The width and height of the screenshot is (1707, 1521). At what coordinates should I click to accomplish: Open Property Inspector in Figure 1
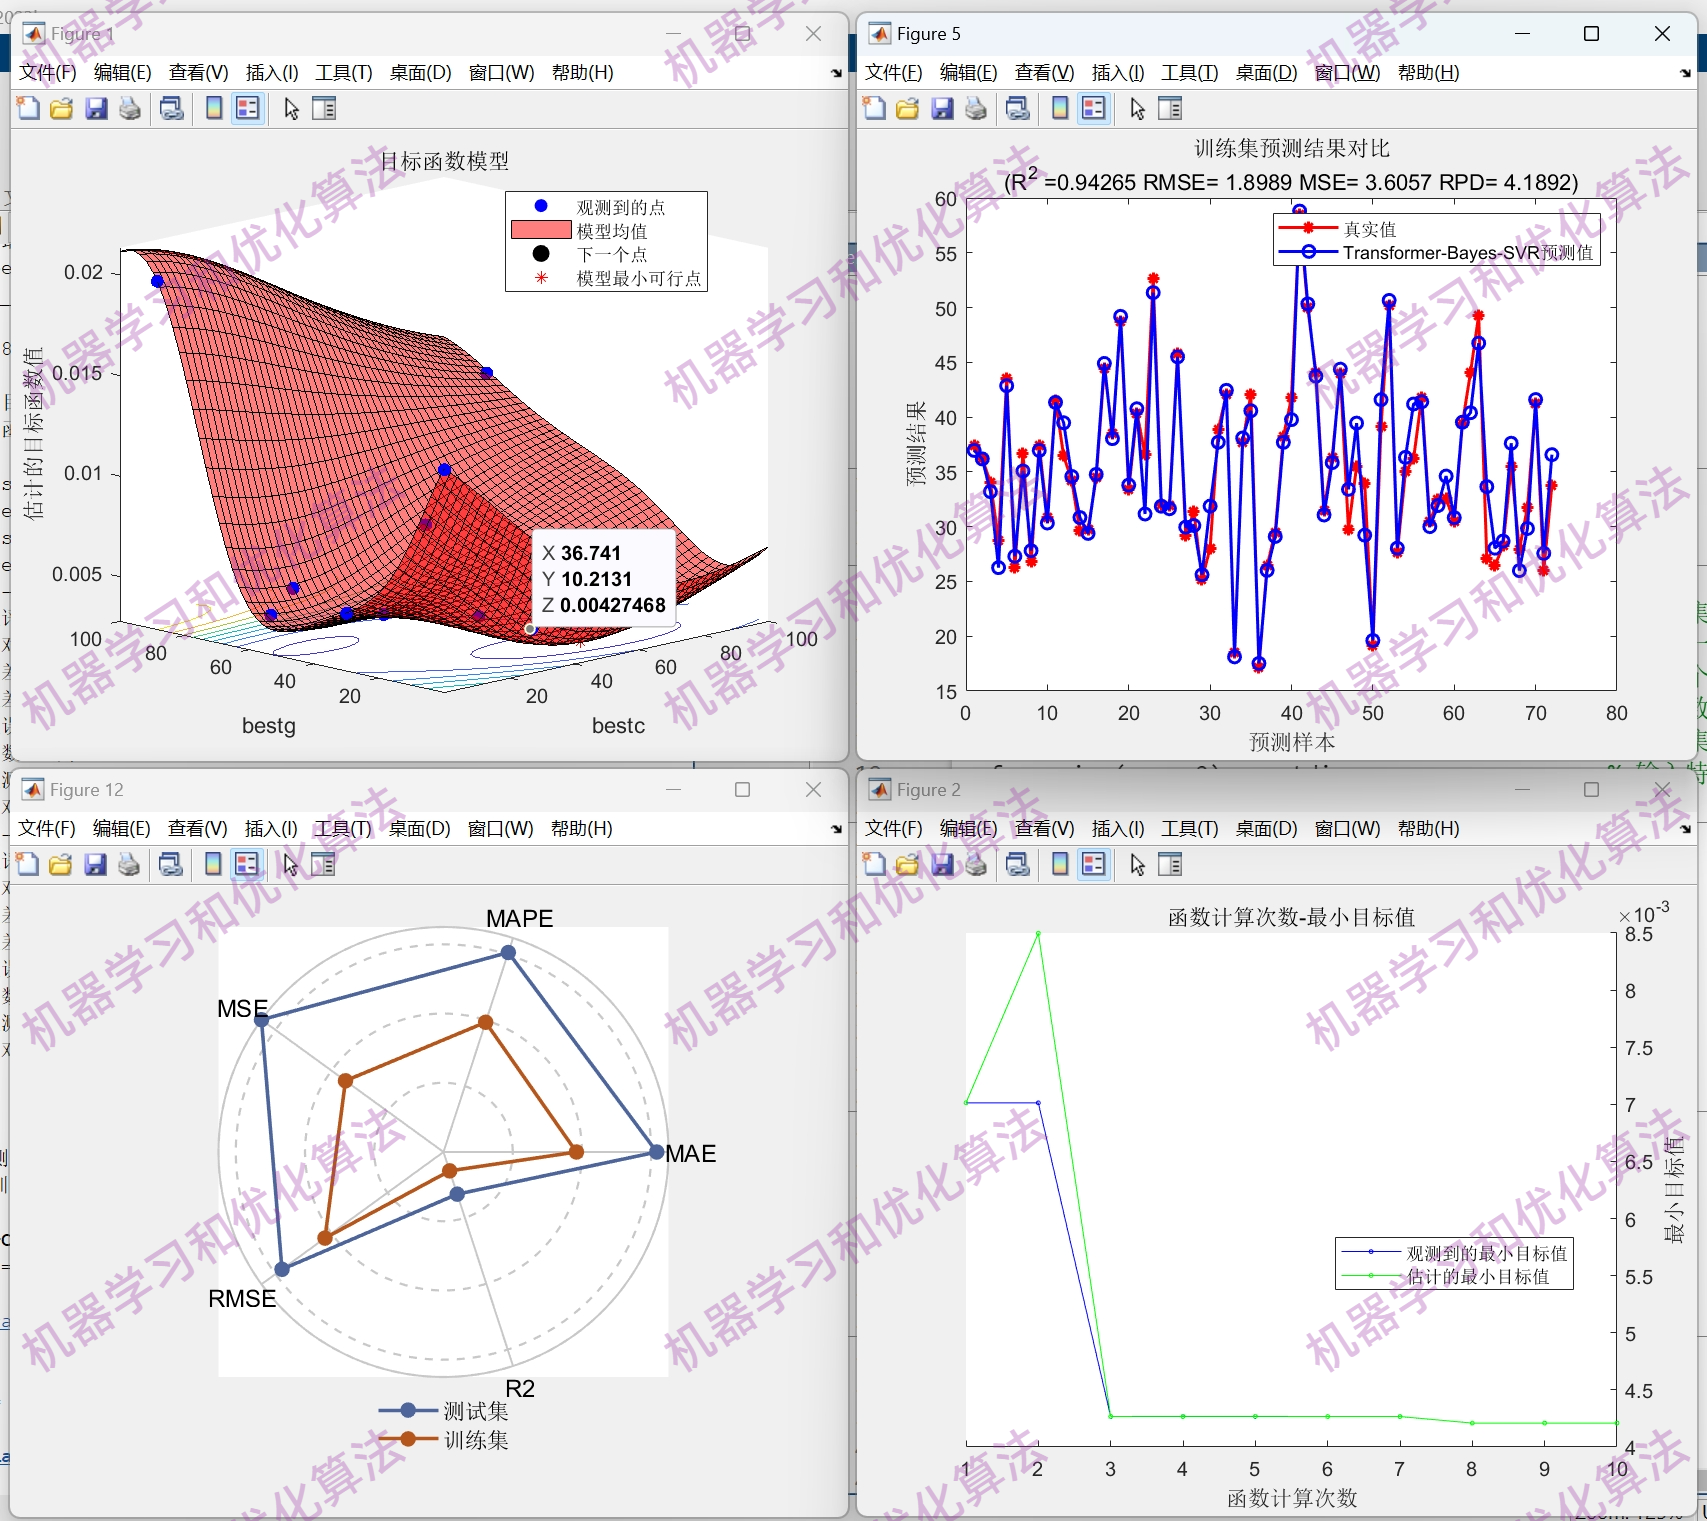pos(324,109)
